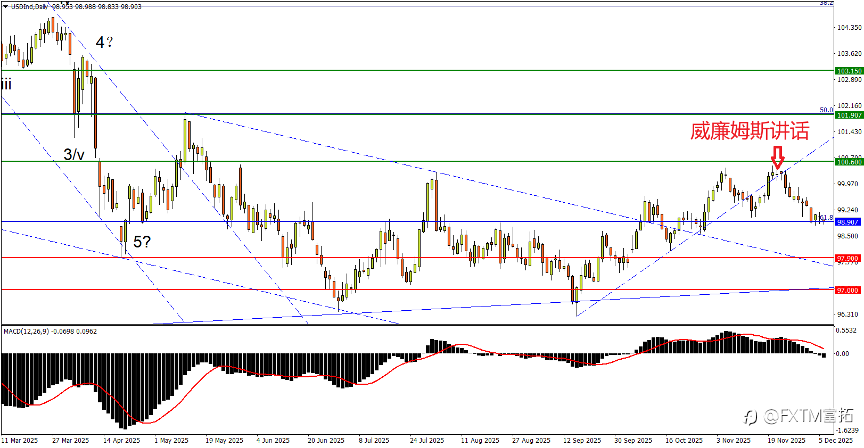Click the 12 Sep 2025 date on the time axis
Screen dimensions: 864x448
coord(582,440)
